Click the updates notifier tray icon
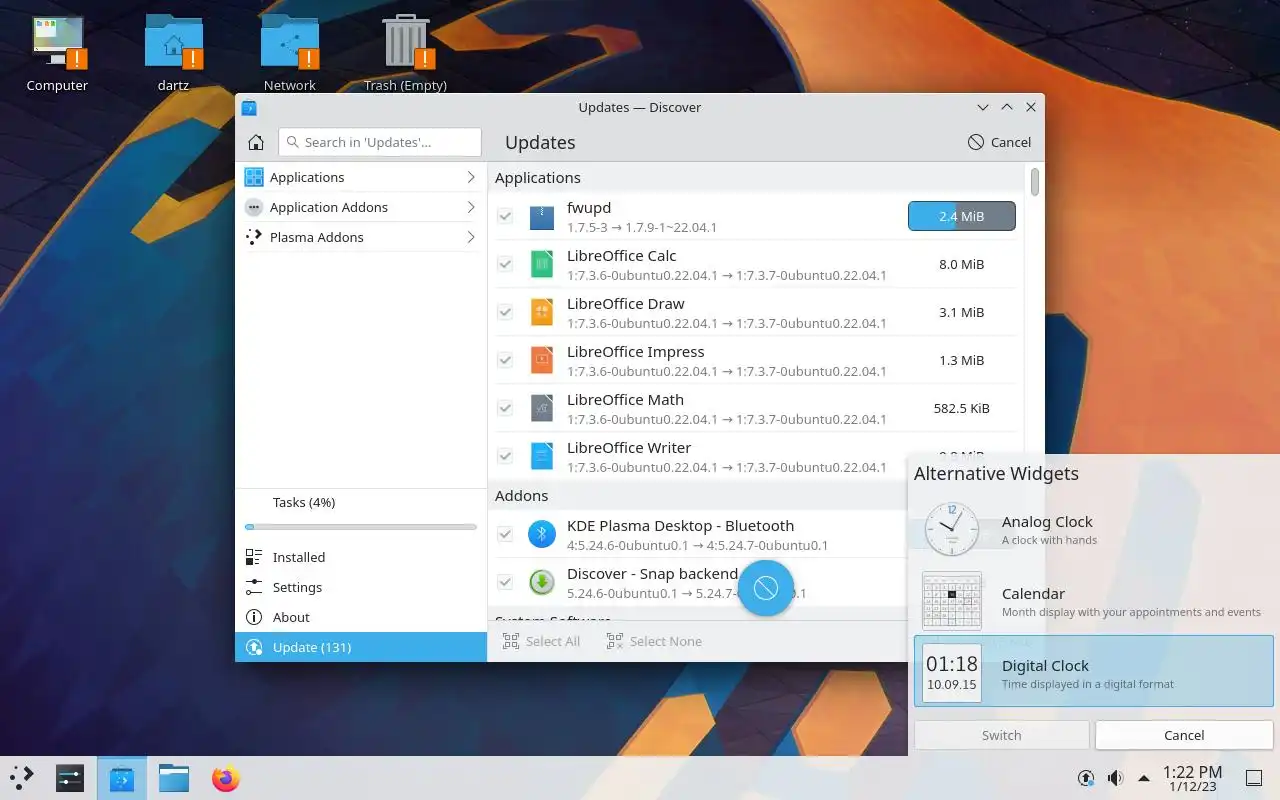This screenshot has height=800, width=1280. click(1086, 778)
